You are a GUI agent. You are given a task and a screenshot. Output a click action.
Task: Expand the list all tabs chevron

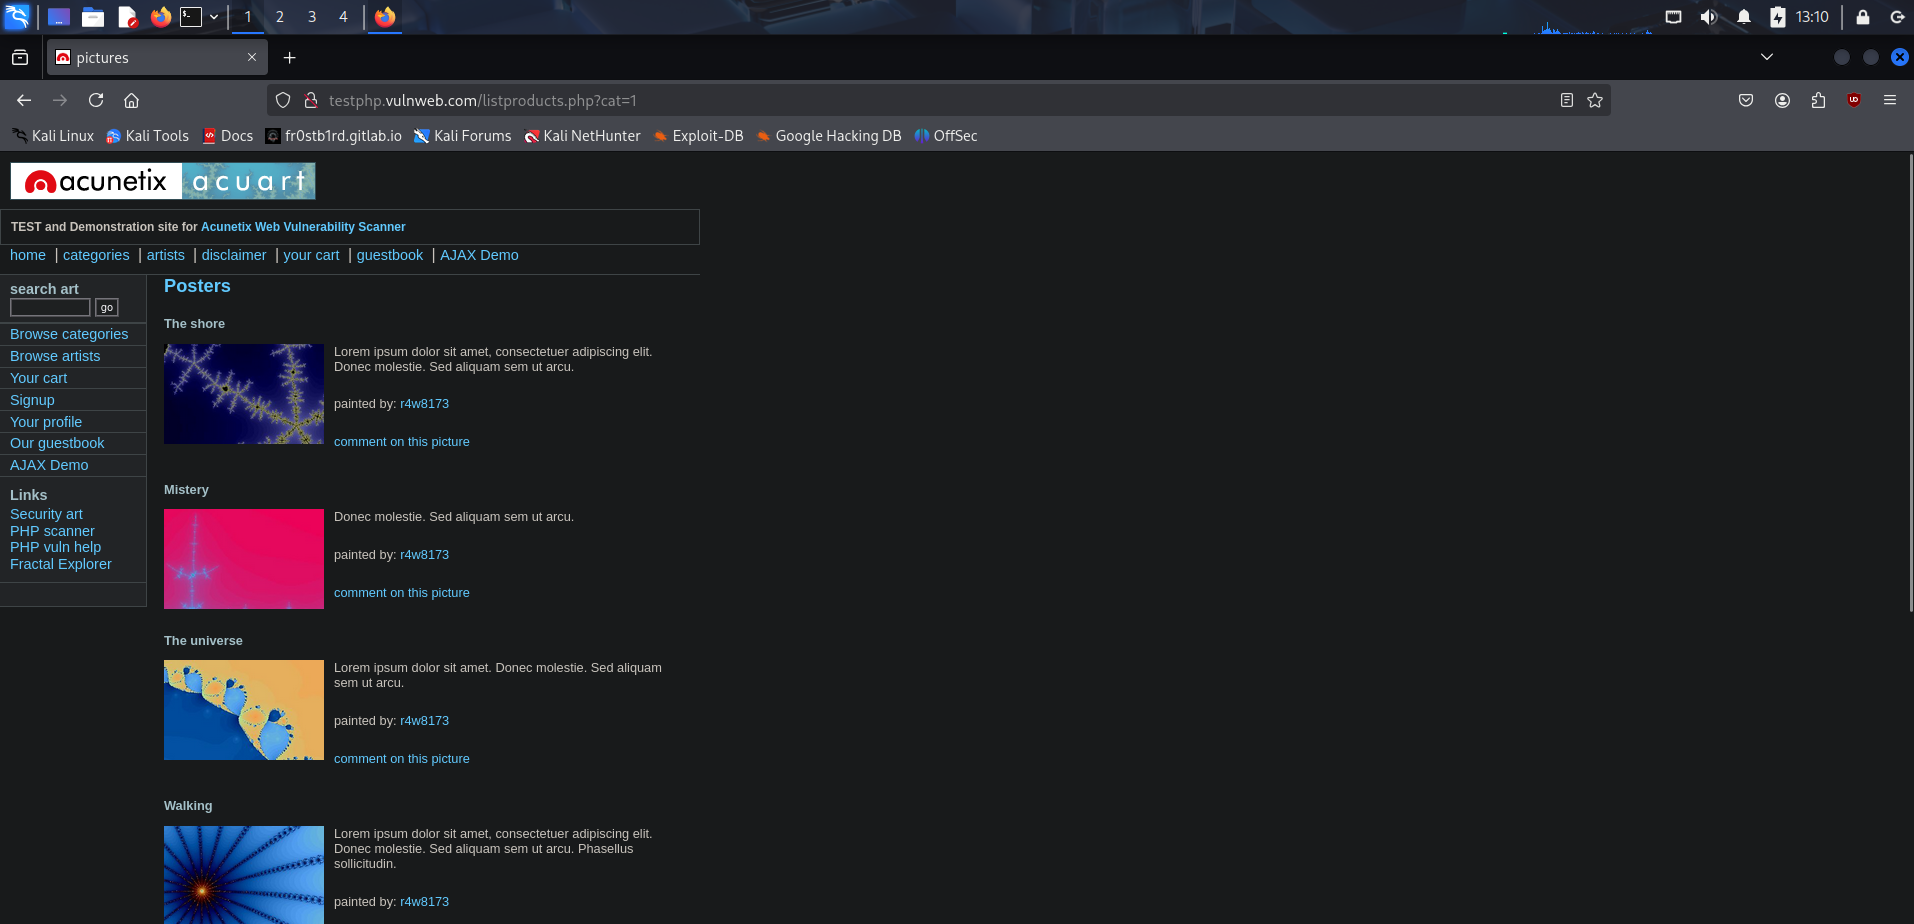(1767, 57)
